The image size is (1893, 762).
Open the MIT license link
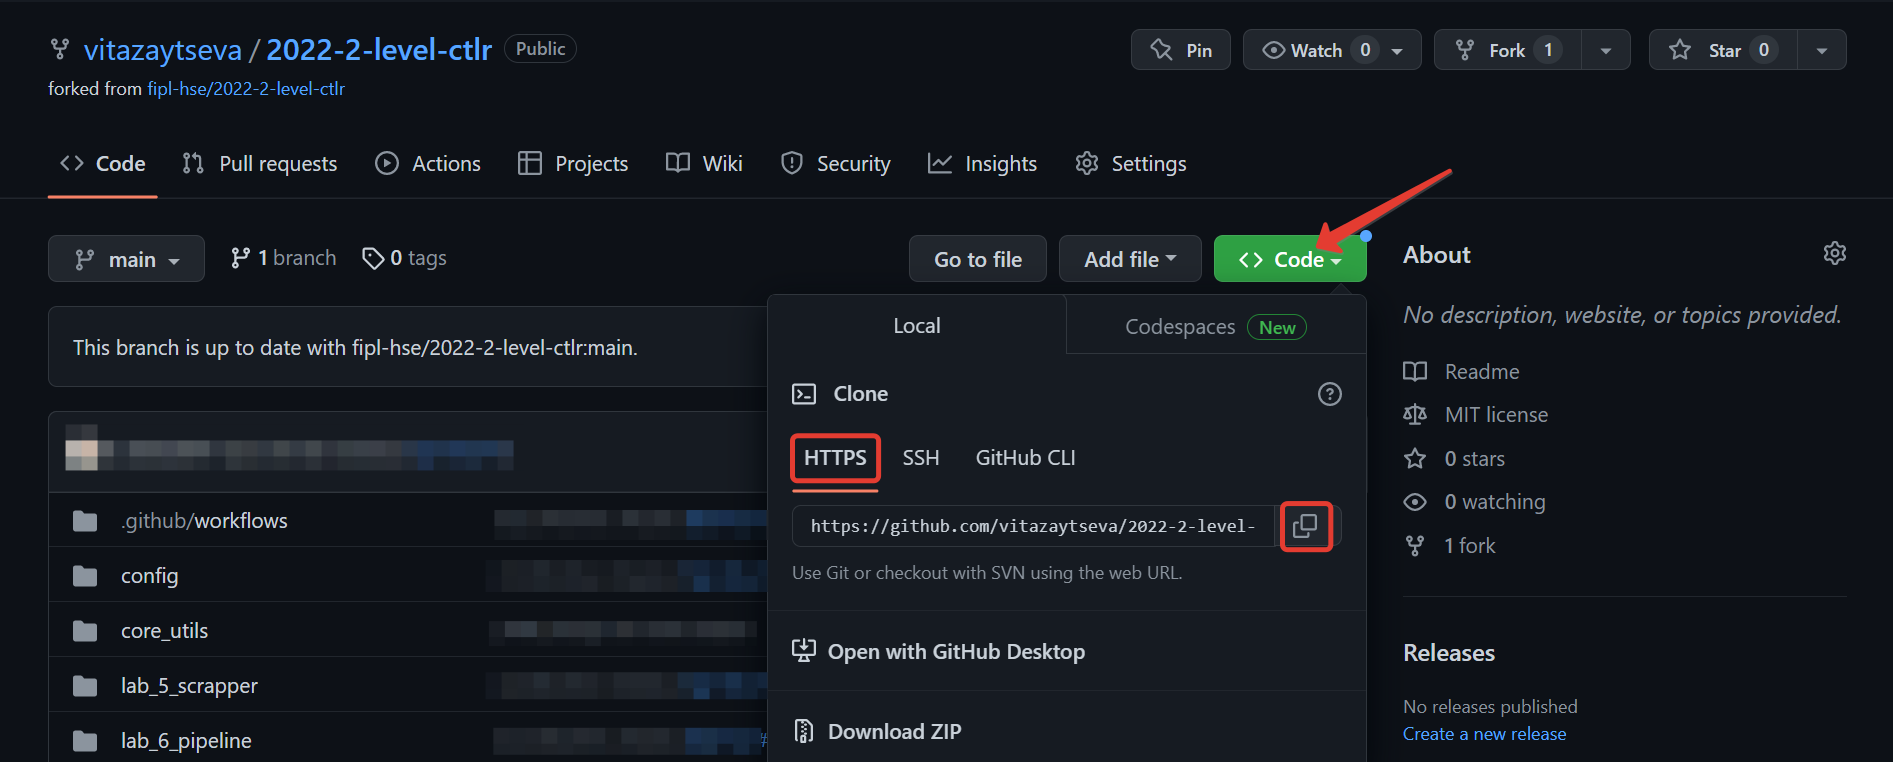[x=1496, y=415]
